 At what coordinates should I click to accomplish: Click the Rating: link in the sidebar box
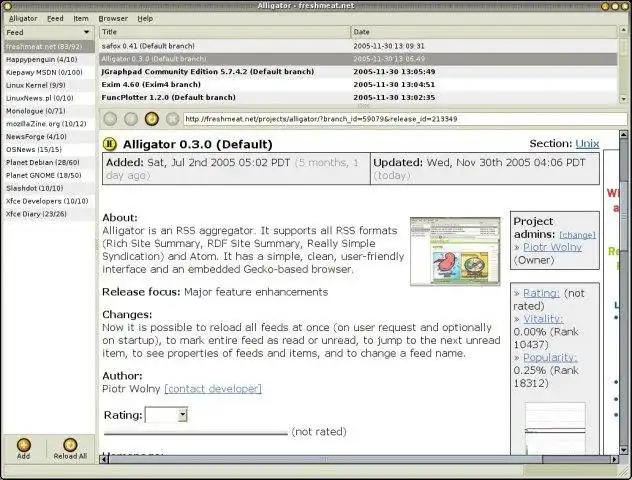(x=541, y=293)
